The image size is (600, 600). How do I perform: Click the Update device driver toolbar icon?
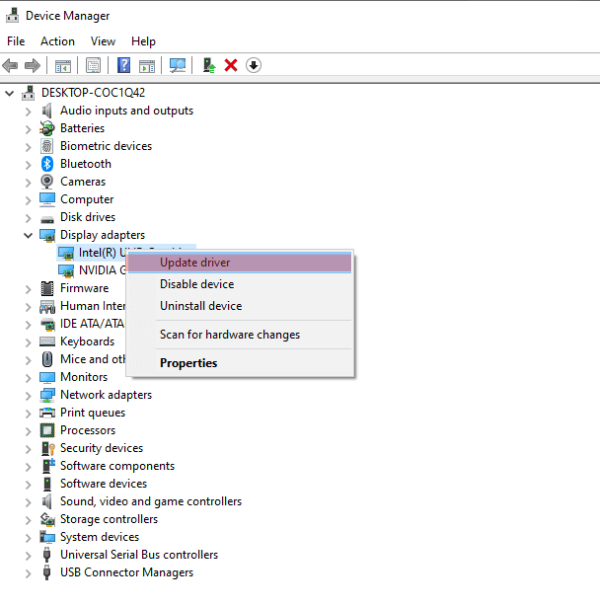209,65
